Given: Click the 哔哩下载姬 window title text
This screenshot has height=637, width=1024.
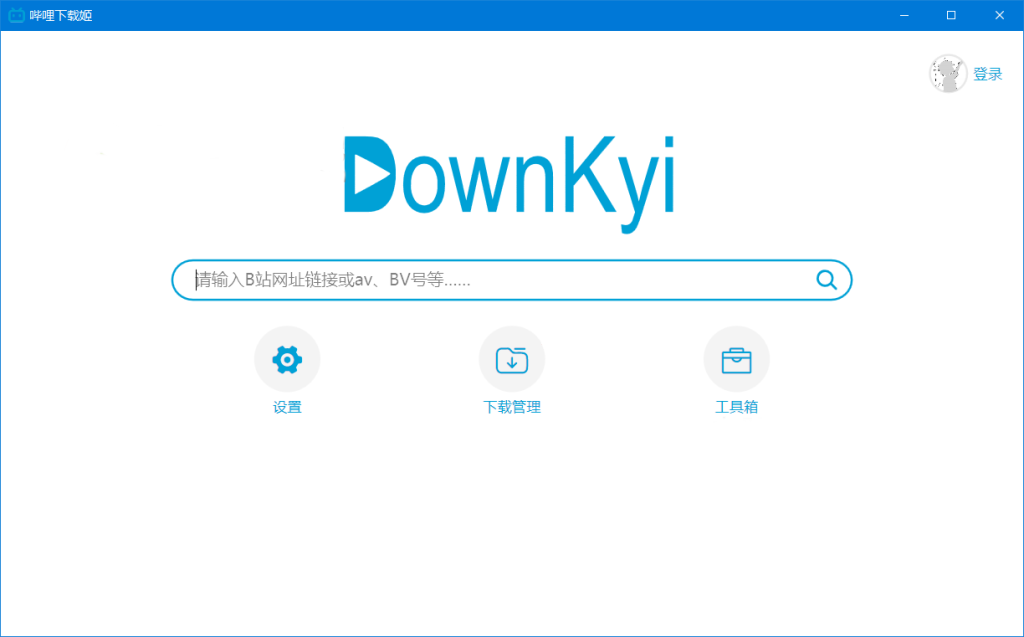Looking at the screenshot, I should click(61, 16).
